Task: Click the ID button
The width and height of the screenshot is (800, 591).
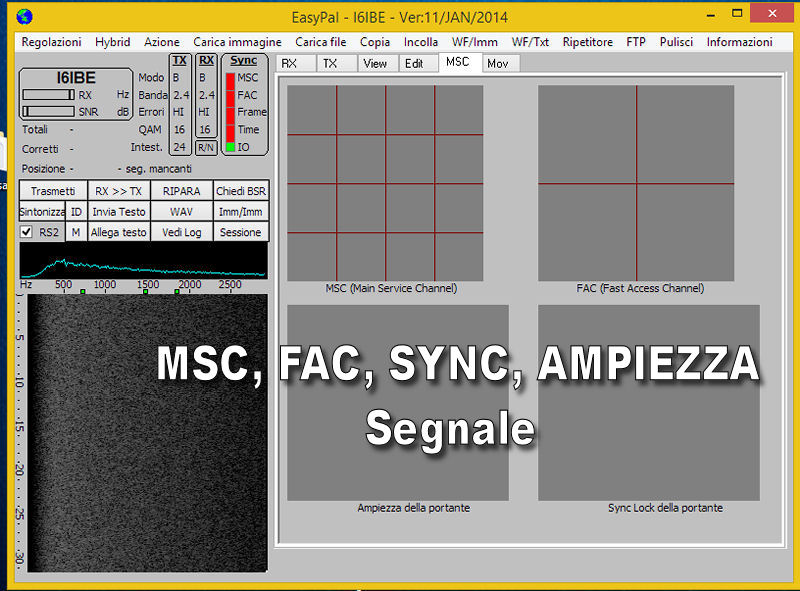Action: point(76,211)
